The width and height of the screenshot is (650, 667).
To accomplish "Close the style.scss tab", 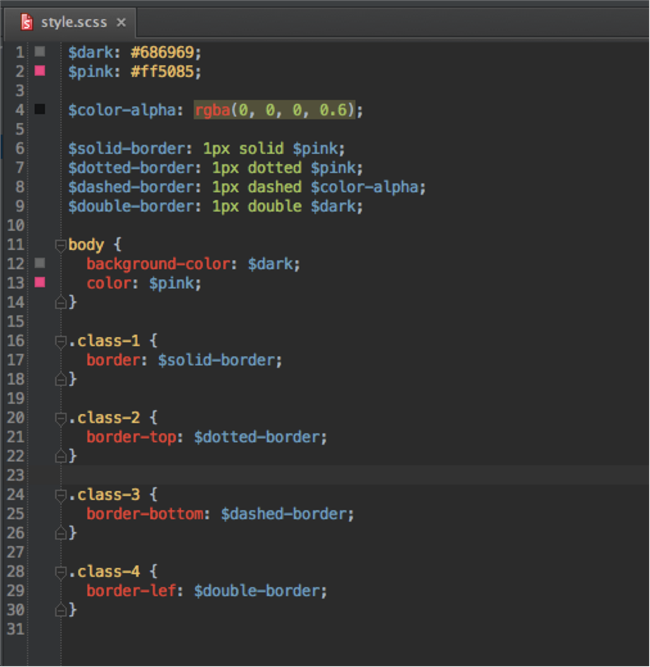I will [121, 22].
